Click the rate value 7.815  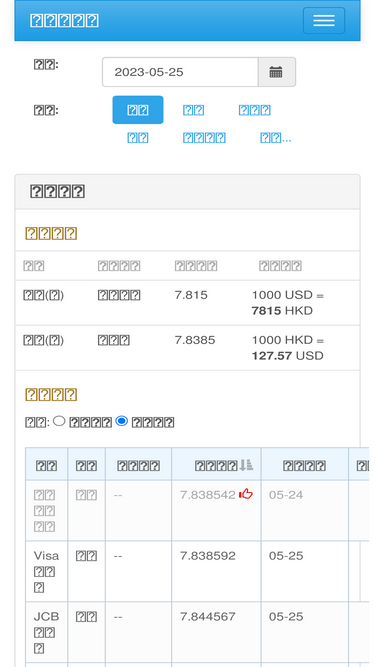(x=191, y=295)
